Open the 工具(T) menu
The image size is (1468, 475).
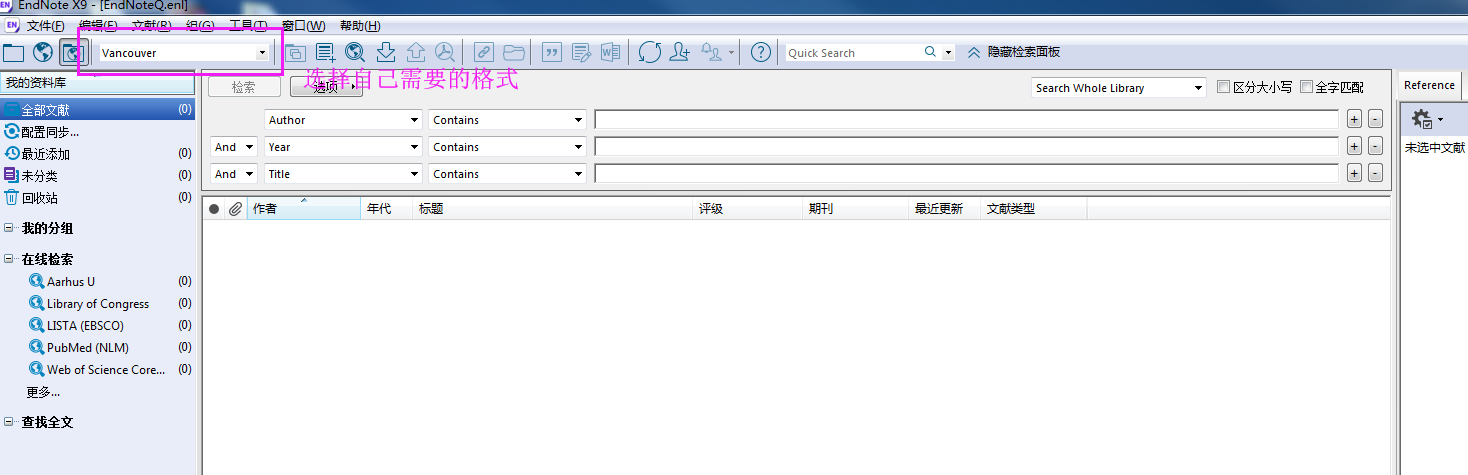pos(248,26)
